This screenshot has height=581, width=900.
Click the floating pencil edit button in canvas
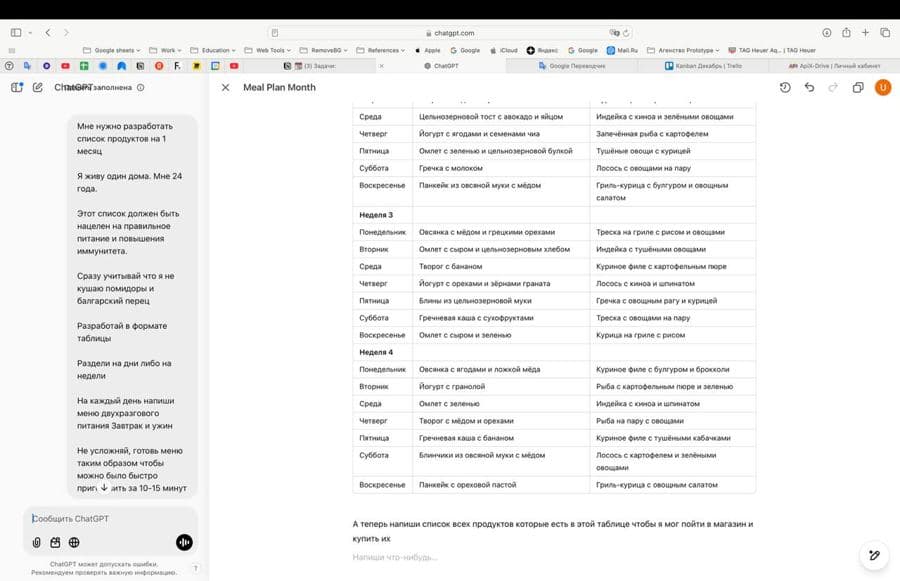(874, 555)
